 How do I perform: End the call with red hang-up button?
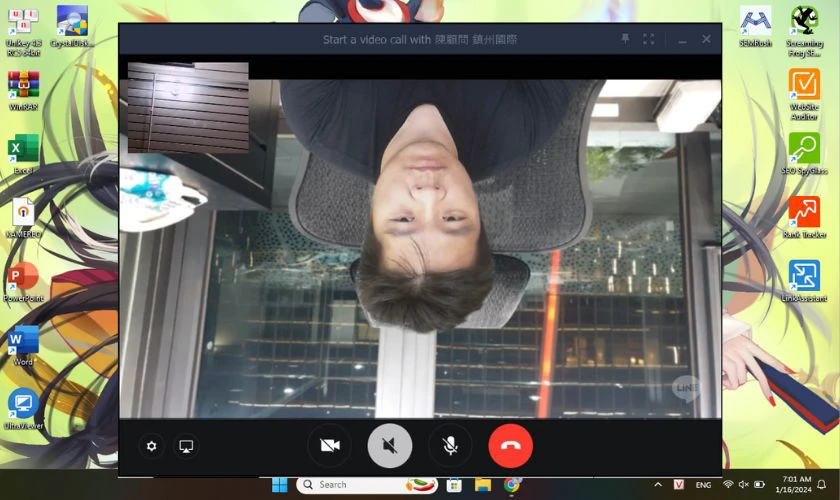point(511,445)
